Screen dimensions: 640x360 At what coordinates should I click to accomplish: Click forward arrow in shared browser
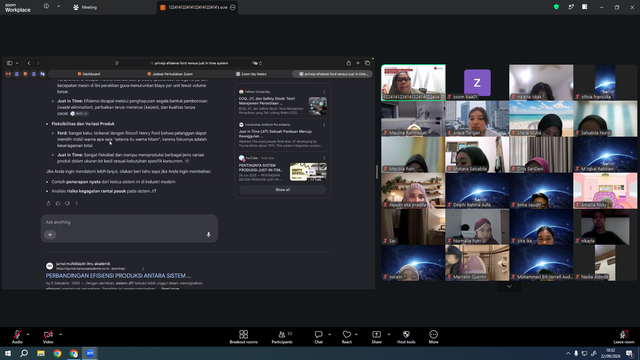point(38,63)
